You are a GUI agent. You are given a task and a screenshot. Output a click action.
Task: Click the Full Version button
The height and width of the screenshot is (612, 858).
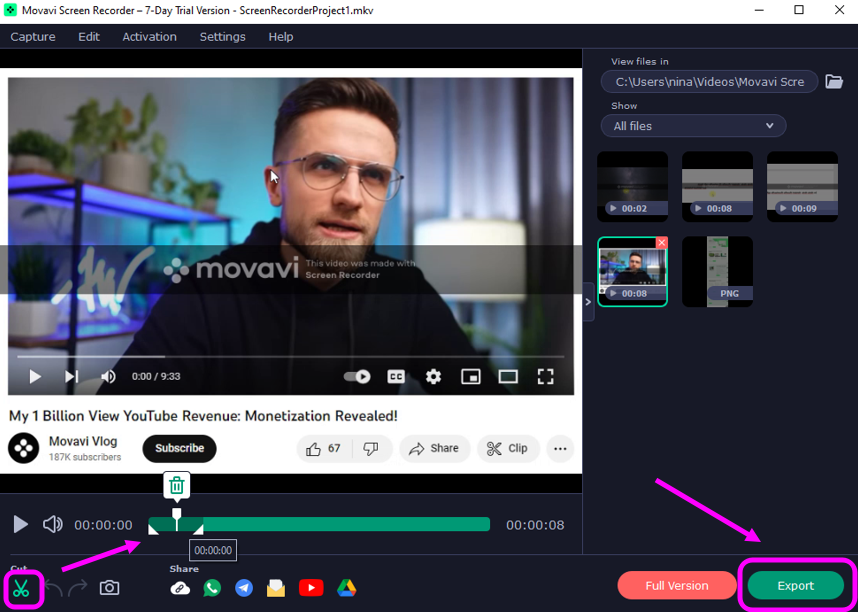pos(677,586)
